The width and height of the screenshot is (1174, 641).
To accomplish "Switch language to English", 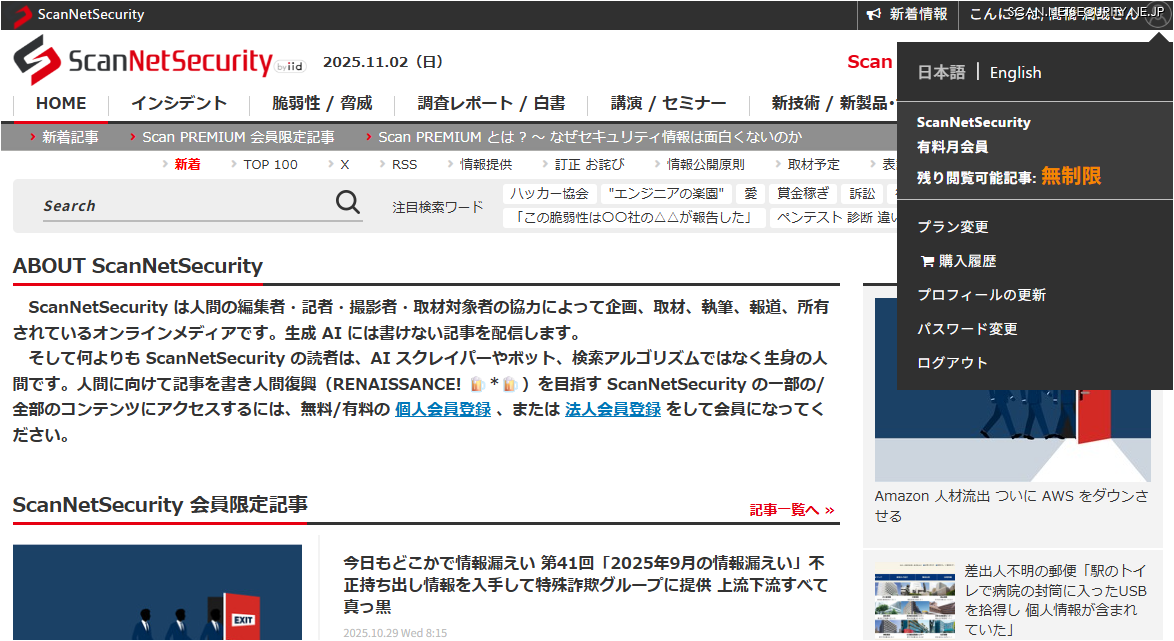I will click(x=1015, y=72).
